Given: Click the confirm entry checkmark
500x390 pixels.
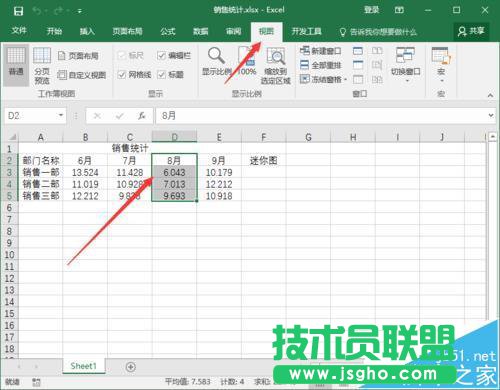Looking at the screenshot, I should click(119, 116).
